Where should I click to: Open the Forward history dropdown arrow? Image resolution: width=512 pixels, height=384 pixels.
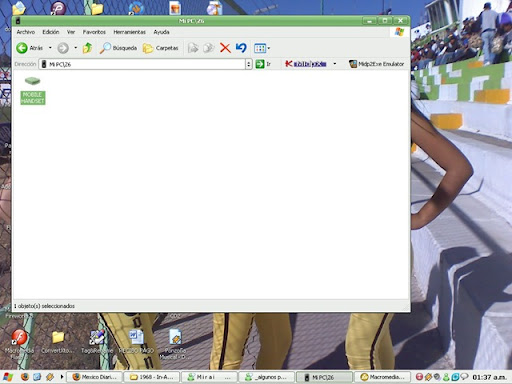click(76, 48)
